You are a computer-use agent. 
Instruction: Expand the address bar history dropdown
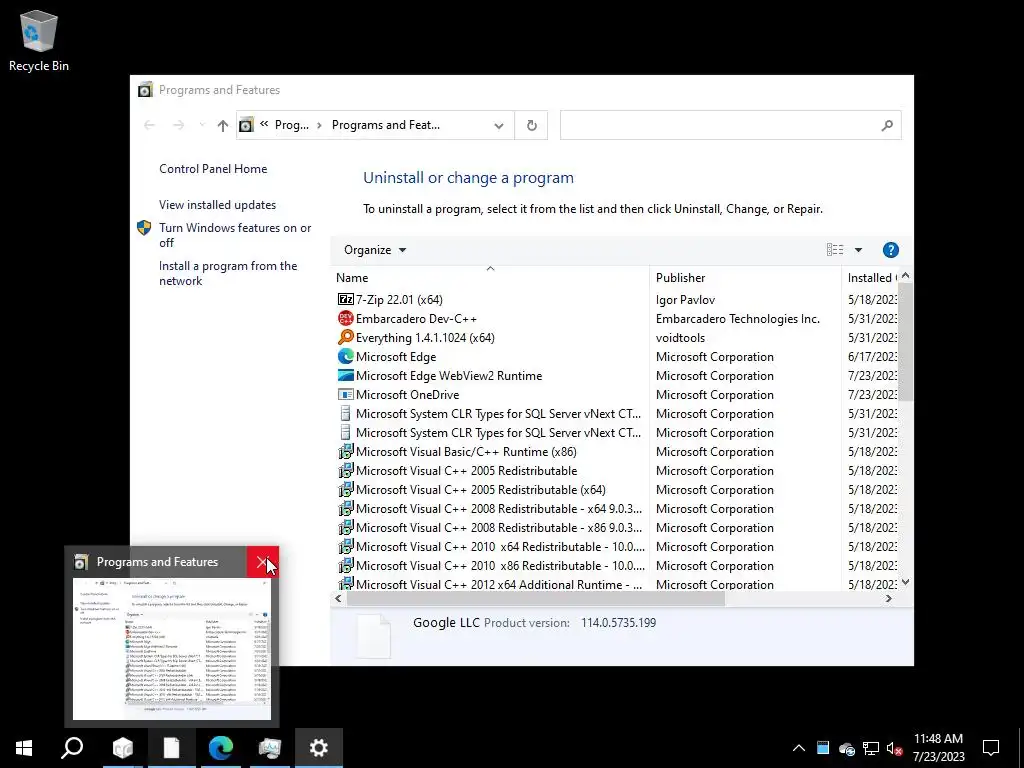point(499,125)
